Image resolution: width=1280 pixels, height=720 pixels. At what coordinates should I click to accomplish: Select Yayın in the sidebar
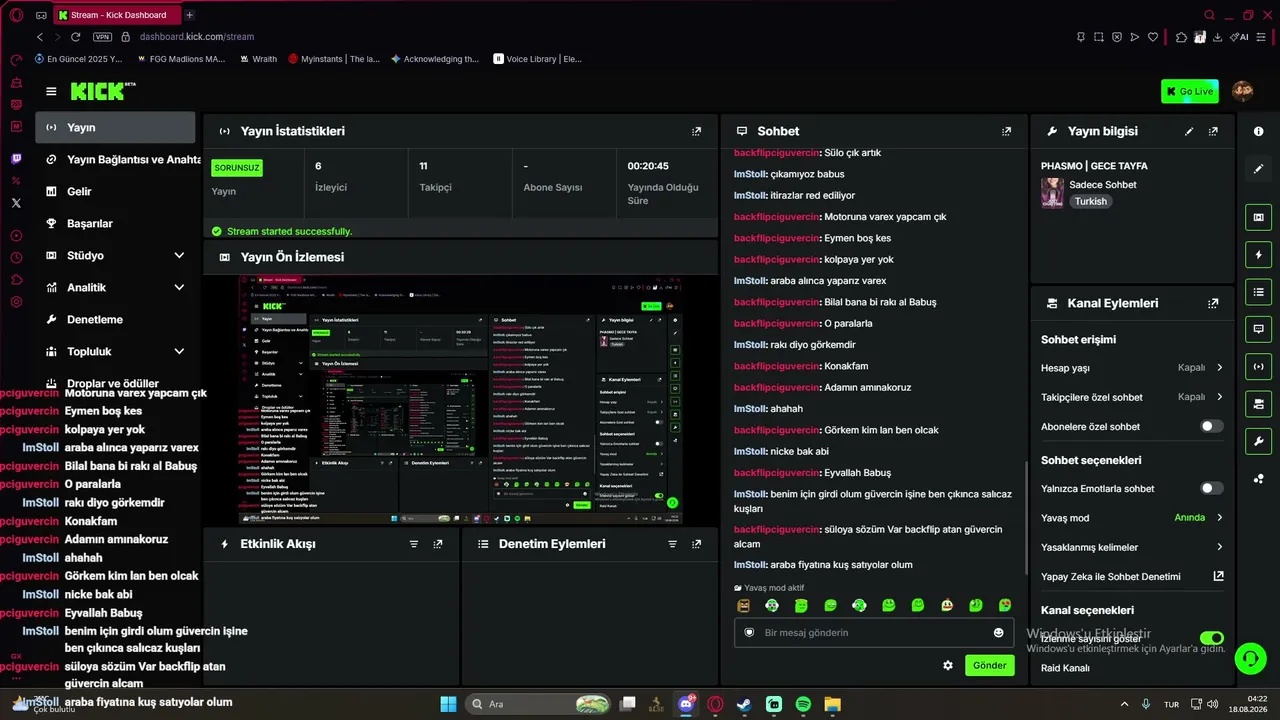coord(115,127)
